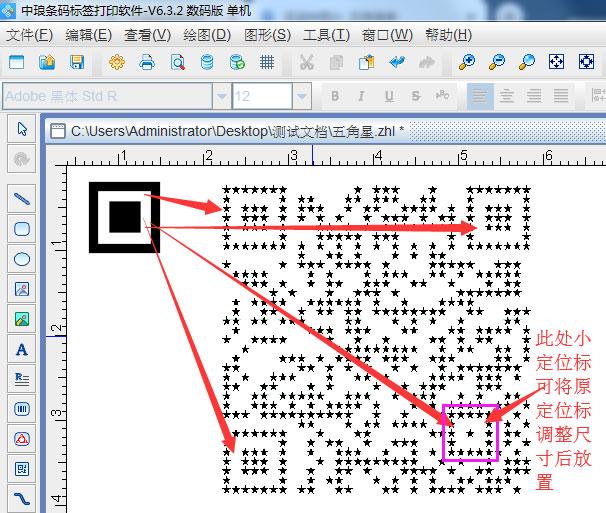606x513 pixels.
Task: Click the gray redo arrow
Action: click(x=427, y=62)
